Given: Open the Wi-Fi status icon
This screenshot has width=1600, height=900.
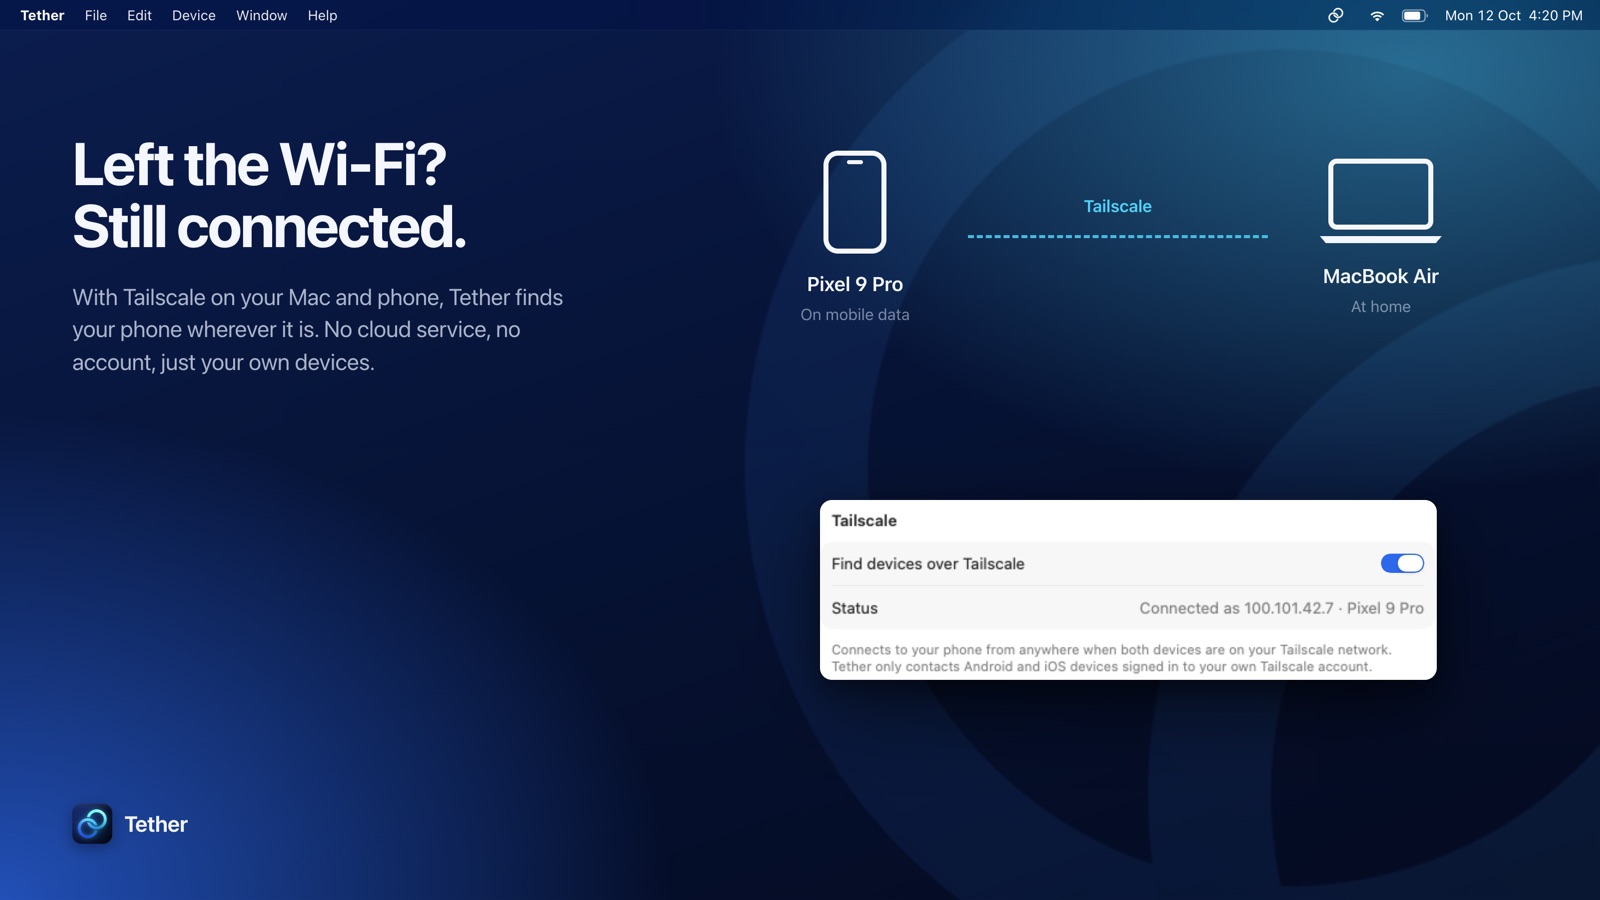Looking at the screenshot, I should tap(1377, 15).
